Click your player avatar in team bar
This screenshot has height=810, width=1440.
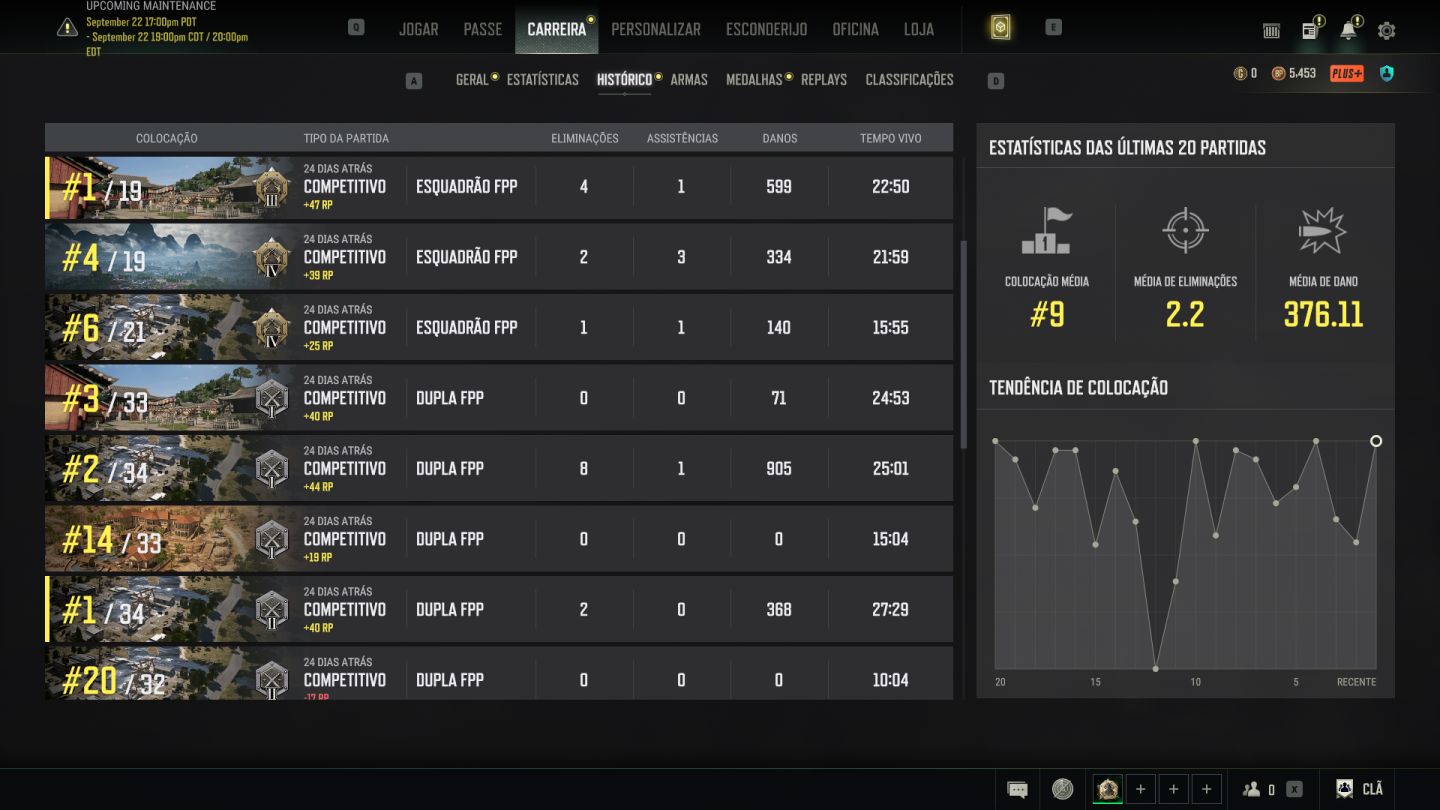point(1107,789)
